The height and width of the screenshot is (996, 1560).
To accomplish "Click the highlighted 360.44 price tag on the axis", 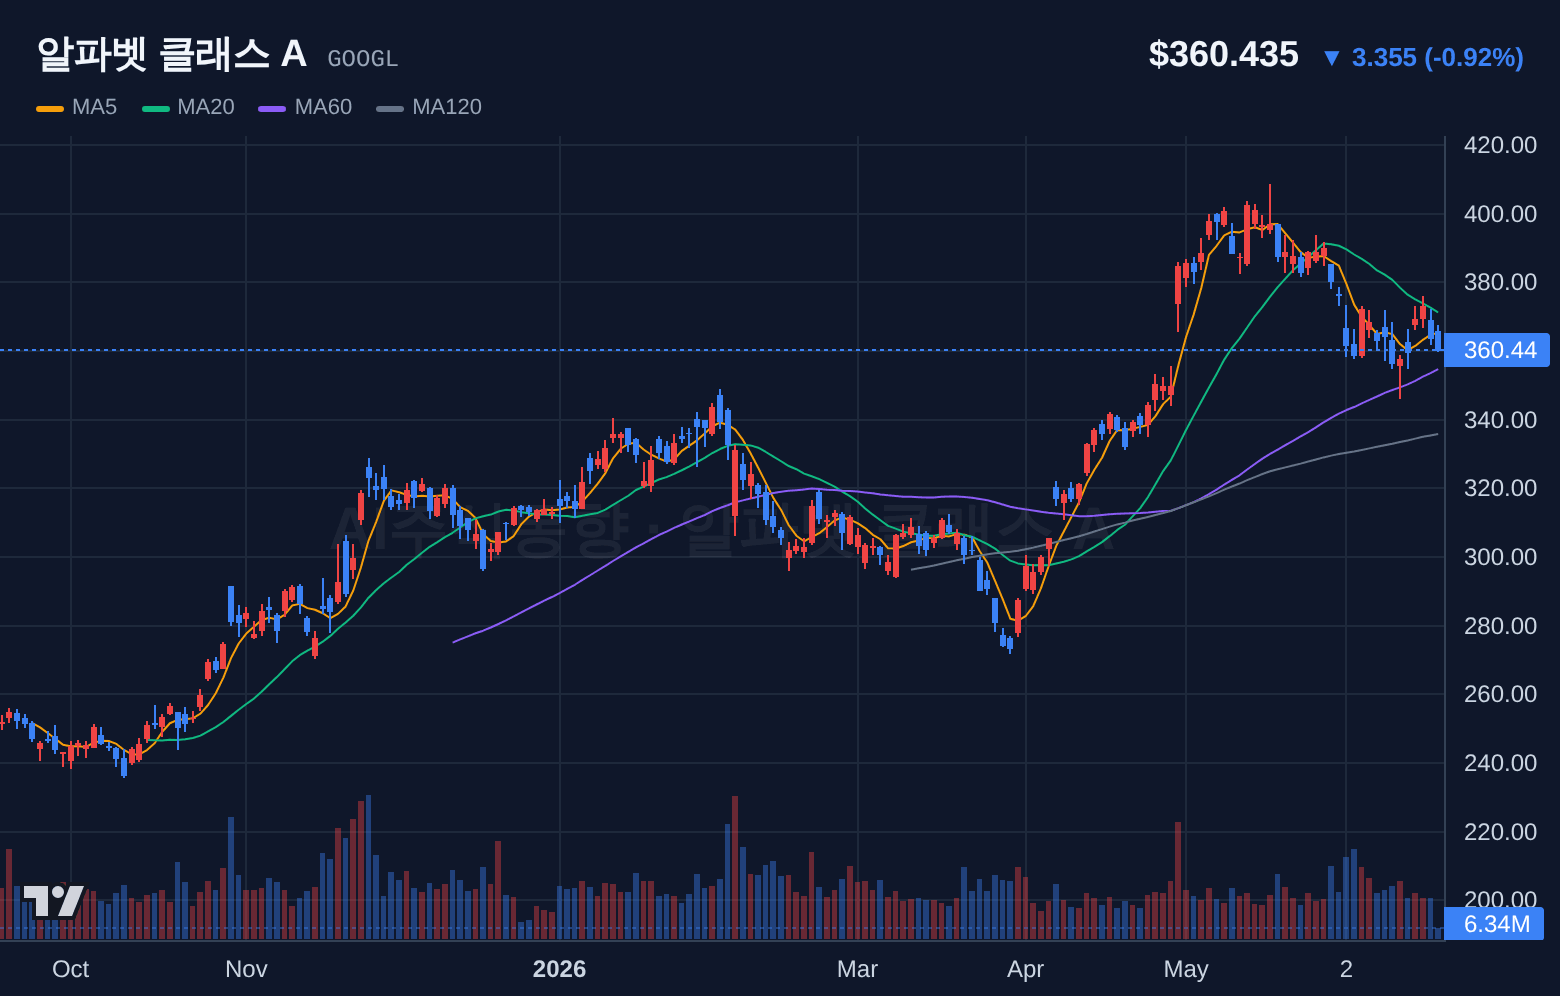I will point(1497,350).
